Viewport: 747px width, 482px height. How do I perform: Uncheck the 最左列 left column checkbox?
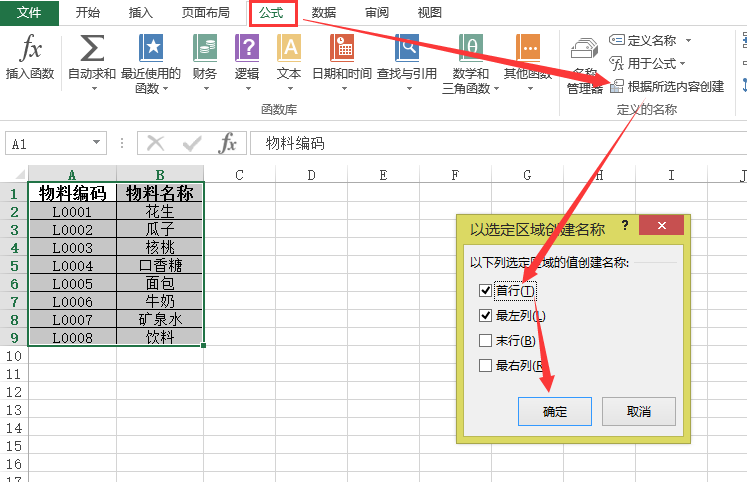click(486, 316)
